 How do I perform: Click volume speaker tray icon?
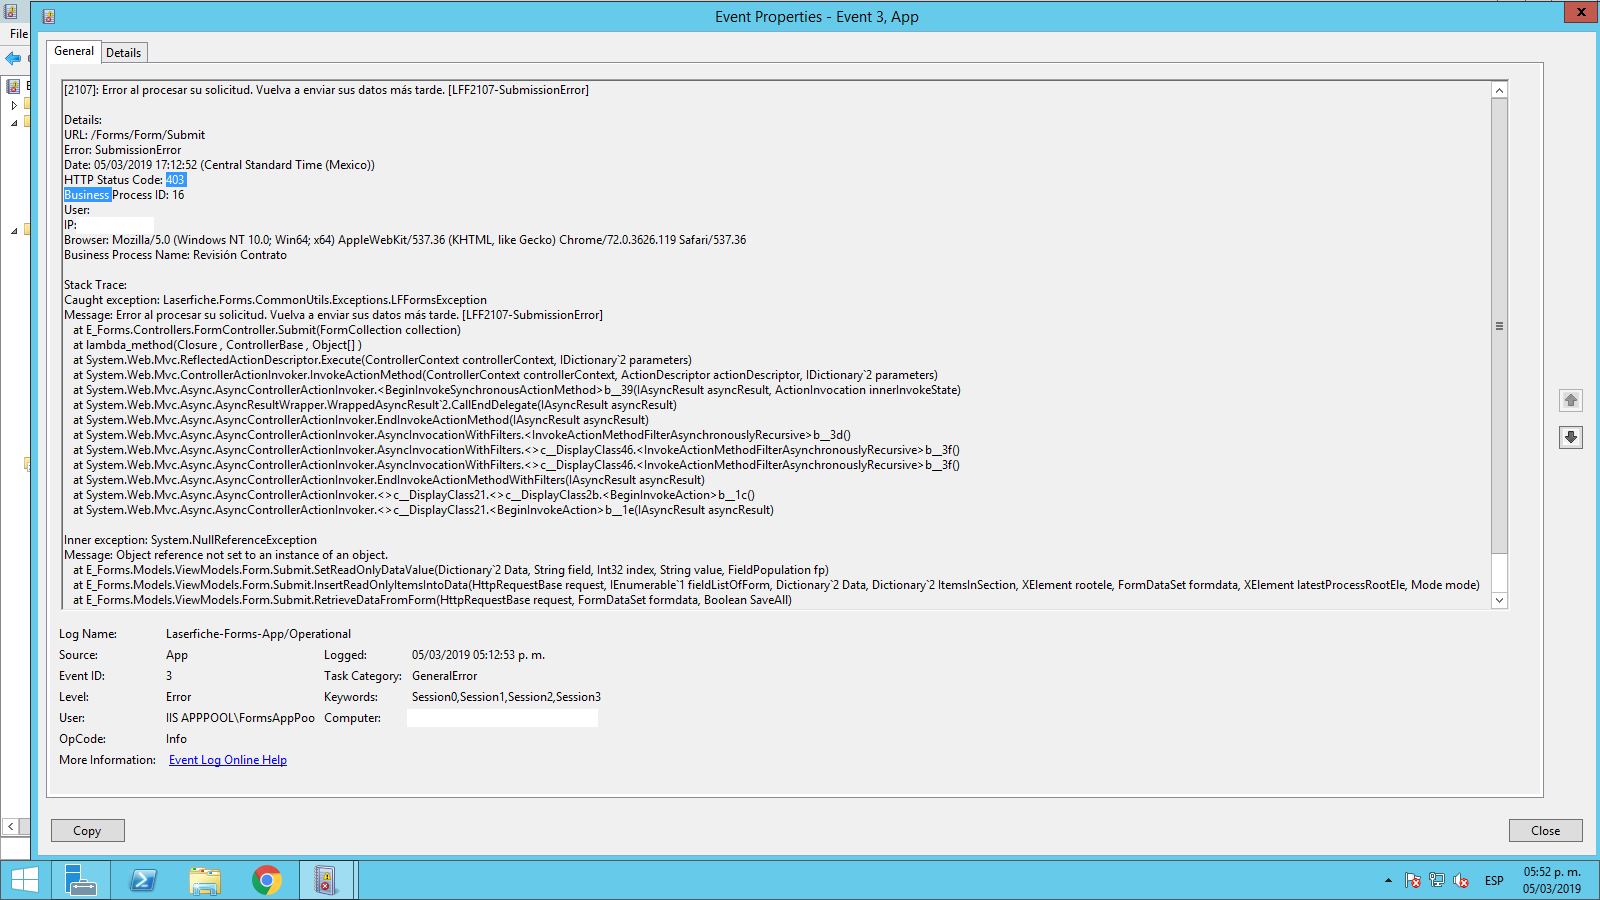coord(1461,881)
